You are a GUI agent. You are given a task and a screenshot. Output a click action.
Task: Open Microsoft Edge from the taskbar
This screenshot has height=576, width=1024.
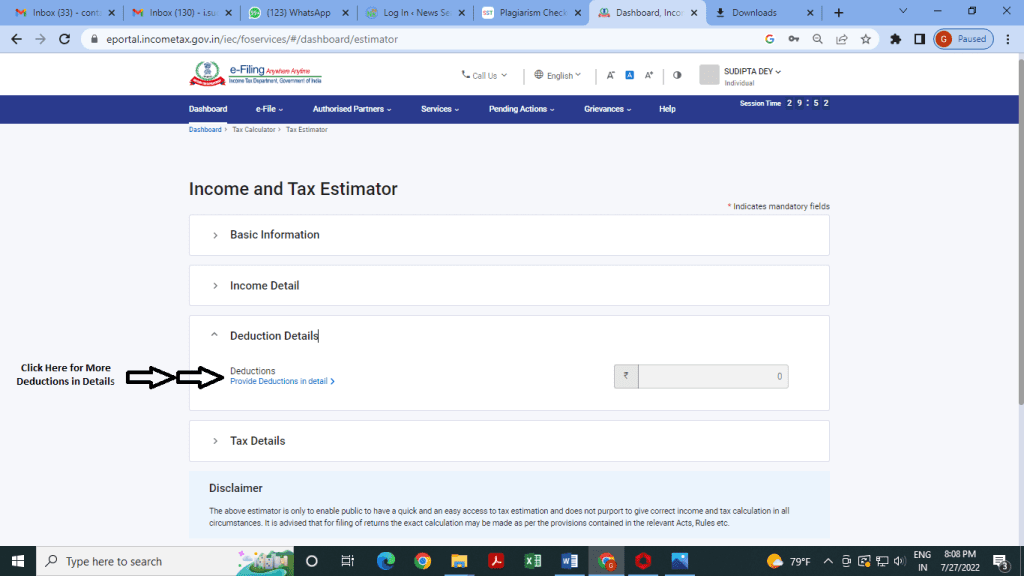(x=385, y=561)
